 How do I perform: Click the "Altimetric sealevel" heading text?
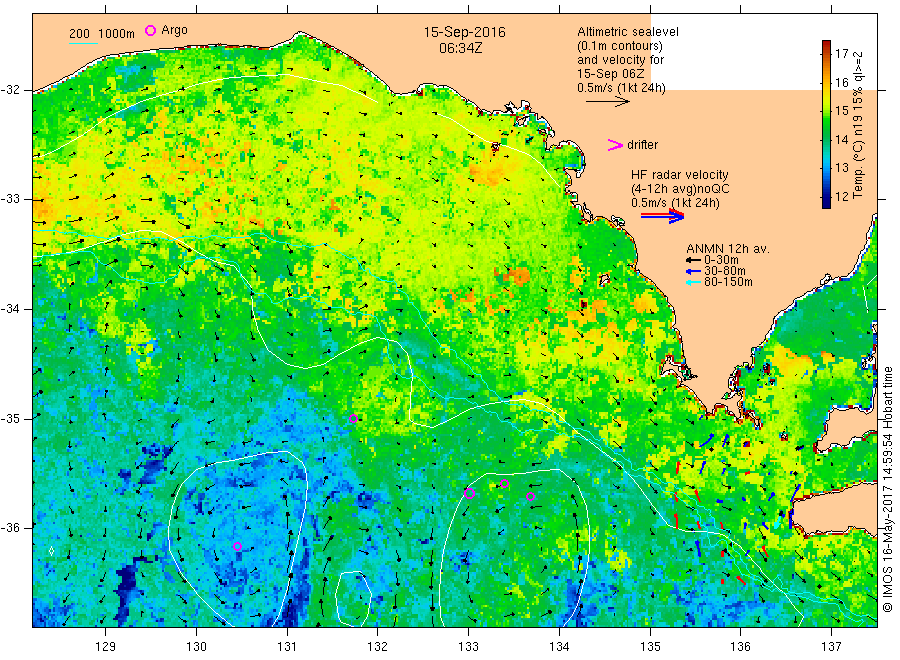[628, 32]
